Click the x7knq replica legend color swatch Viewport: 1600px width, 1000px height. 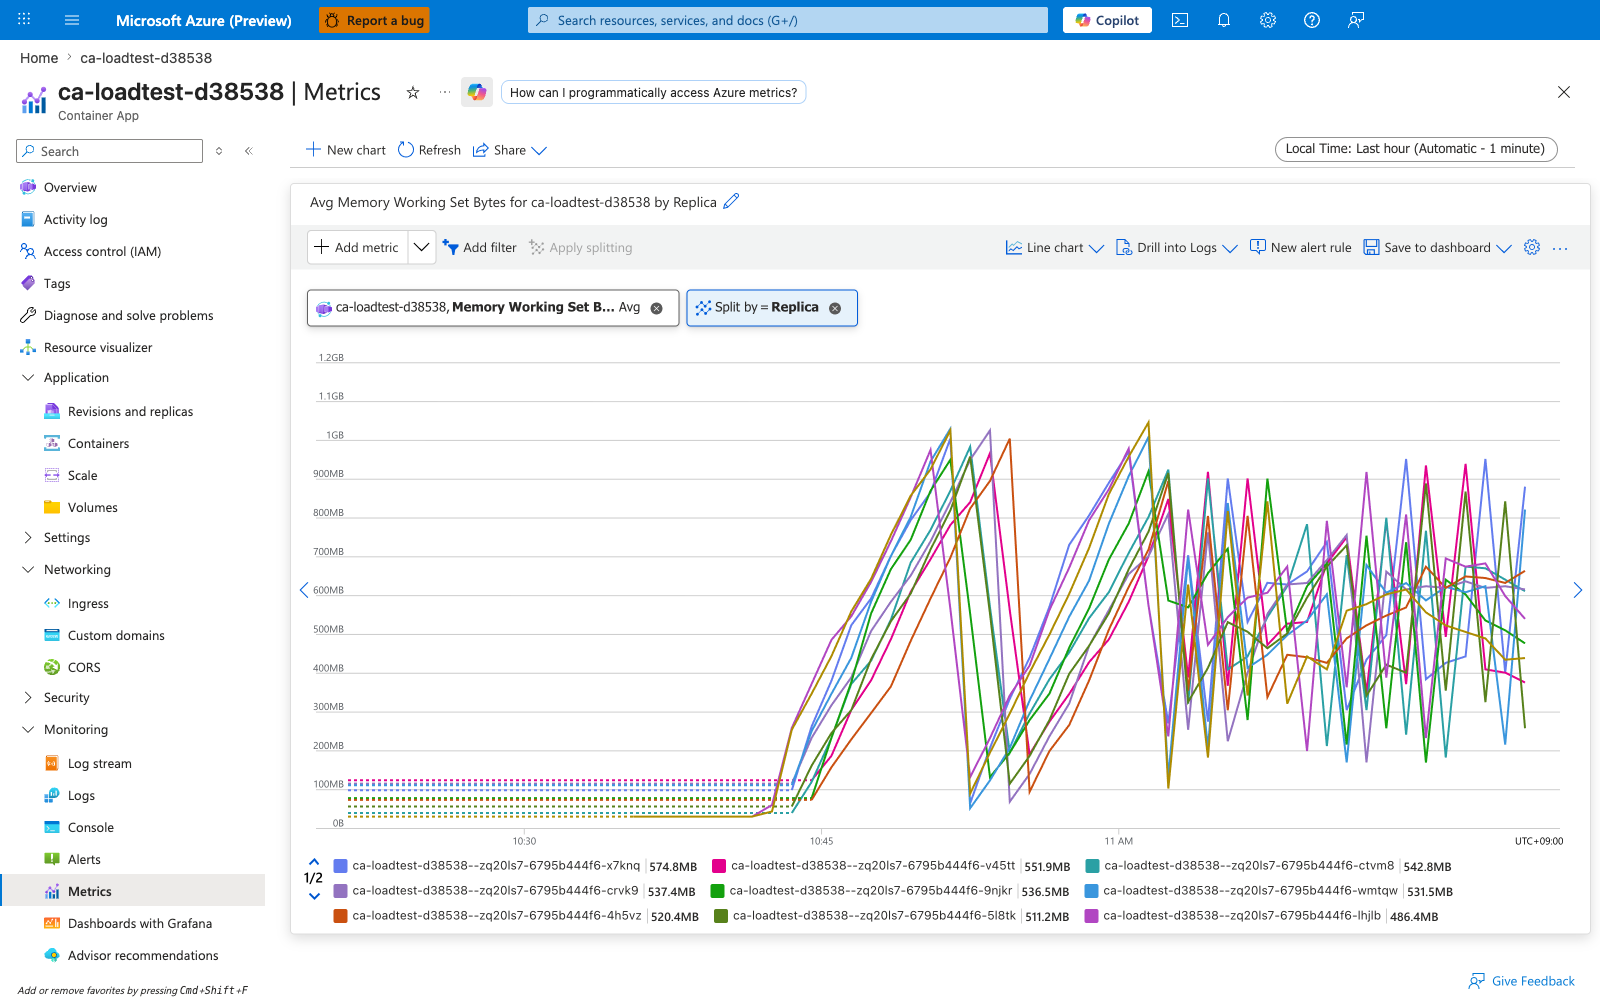point(340,866)
